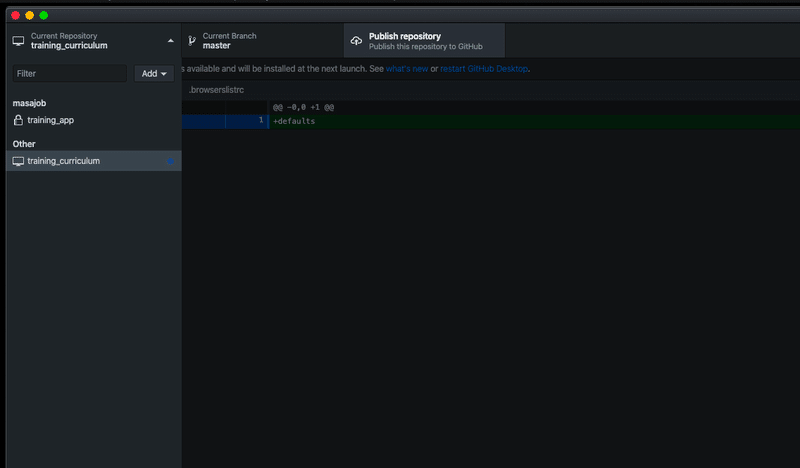Publish repository to GitHub
This screenshot has height=468, width=800.
coord(424,41)
